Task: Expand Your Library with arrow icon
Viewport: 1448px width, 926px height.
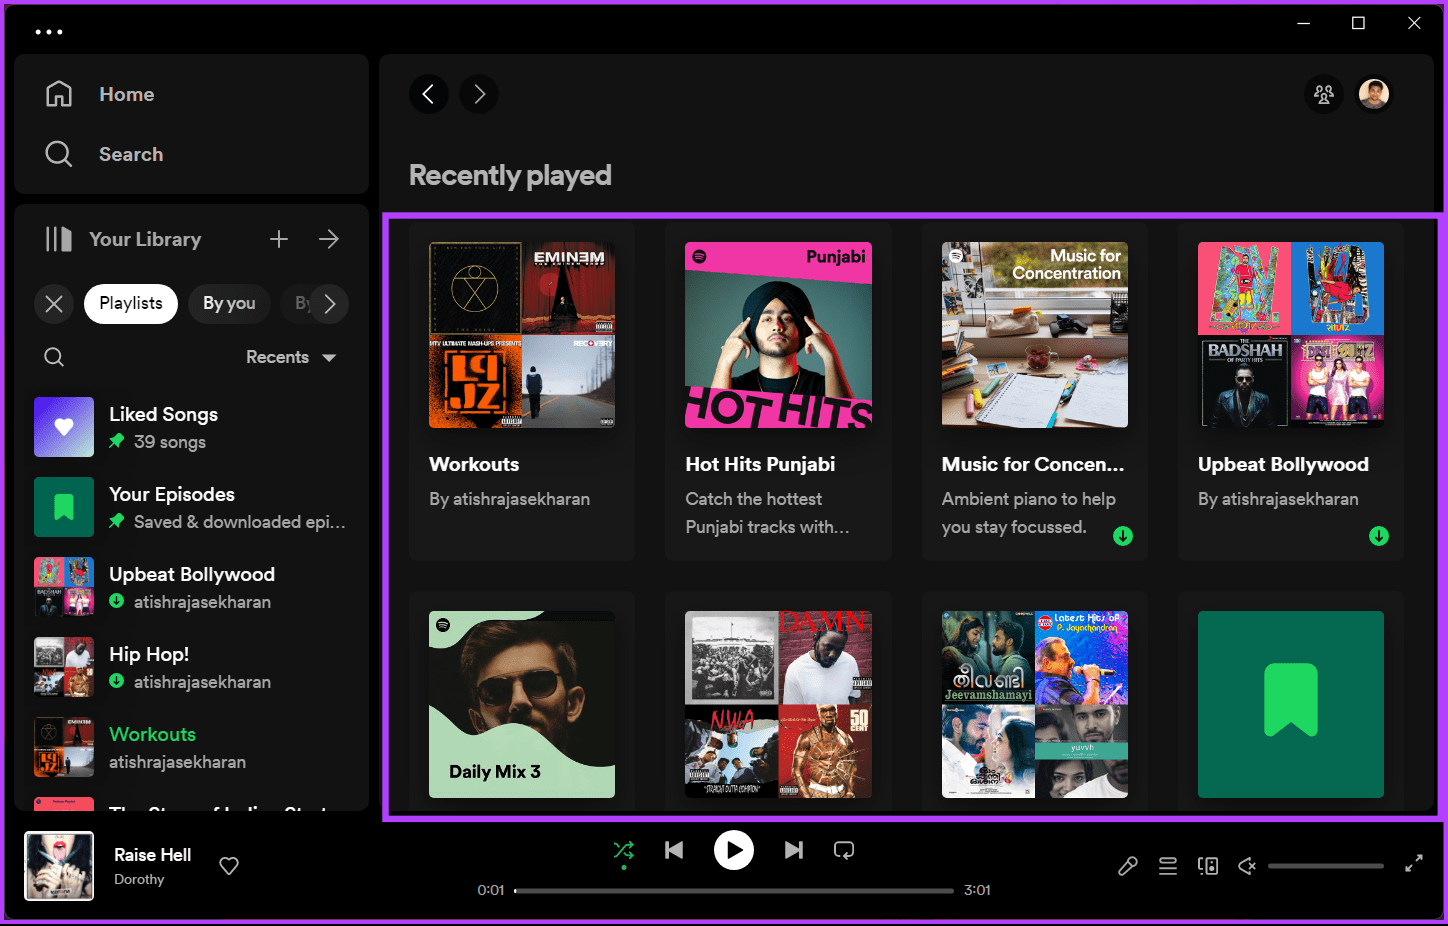Action: point(329,239)
